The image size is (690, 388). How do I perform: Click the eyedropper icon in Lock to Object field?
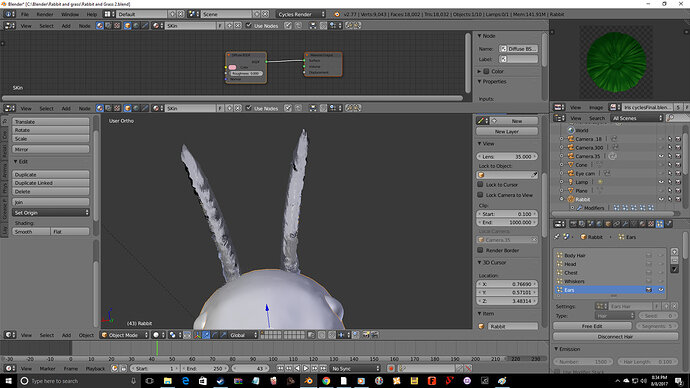point(534,175)
